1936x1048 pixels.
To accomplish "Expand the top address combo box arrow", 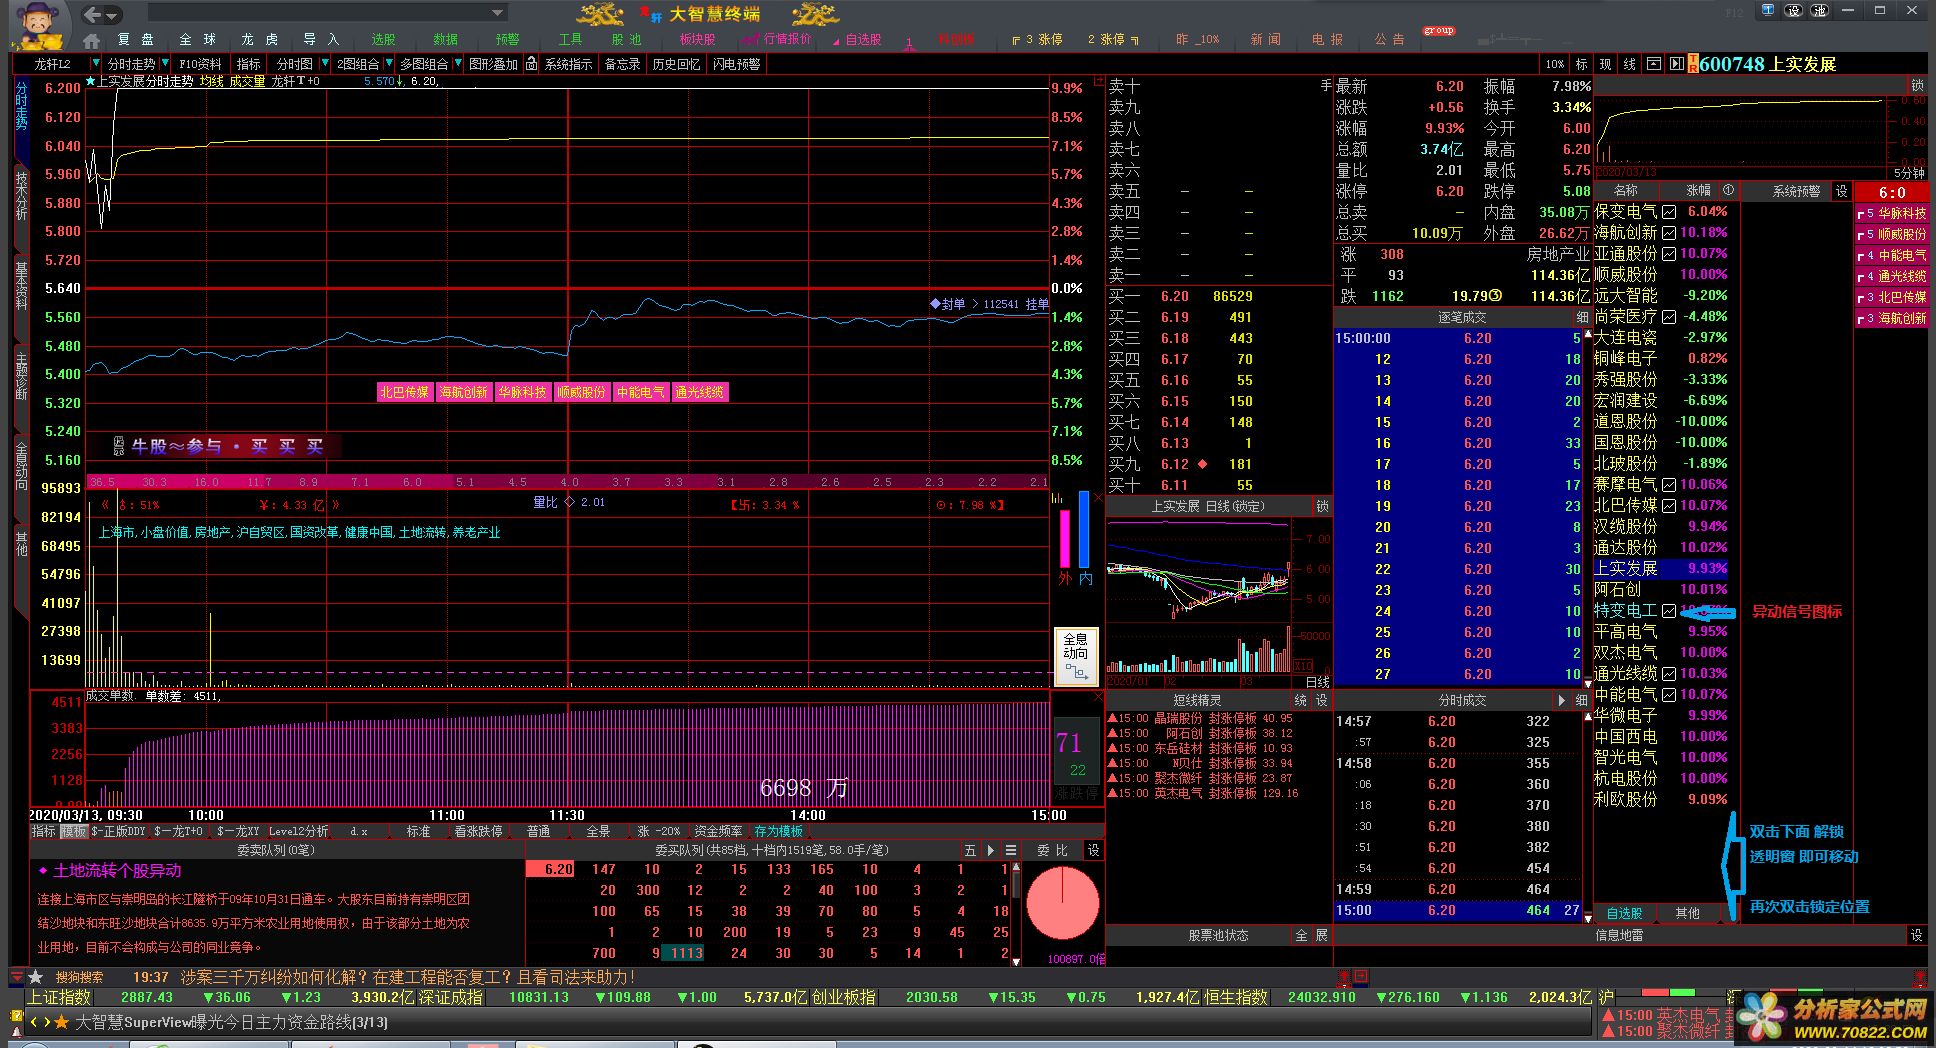I will tap(497, 13).
